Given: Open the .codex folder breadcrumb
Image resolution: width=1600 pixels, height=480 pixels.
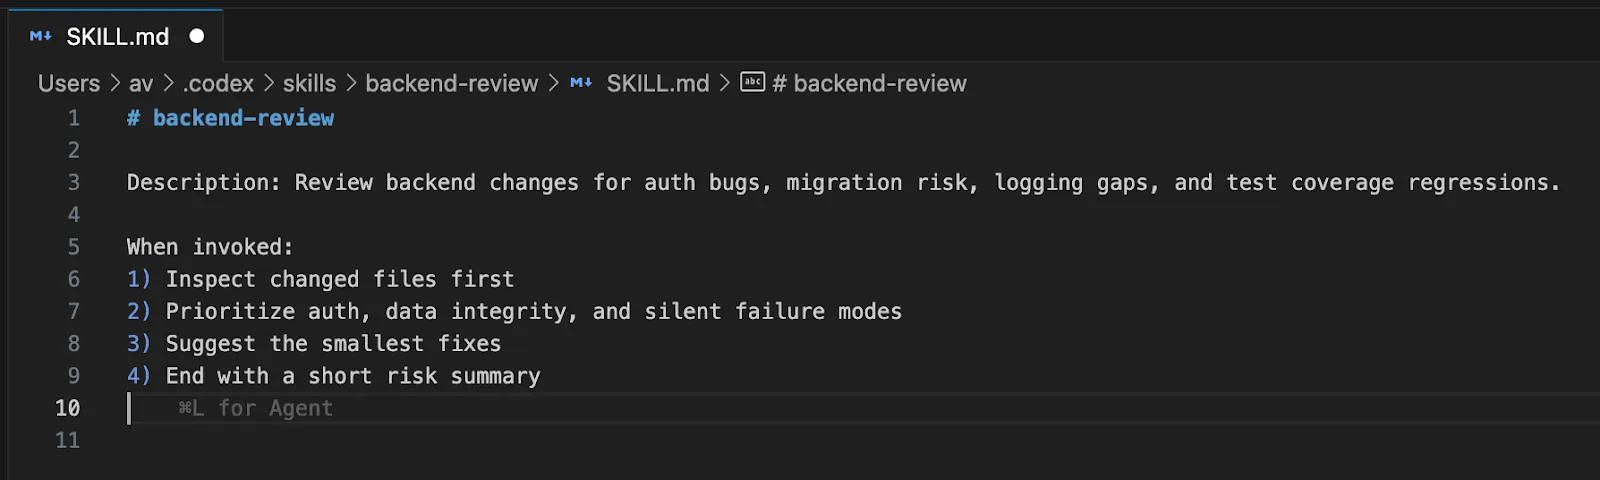Looking at the screenshot, I should (218, 83).
